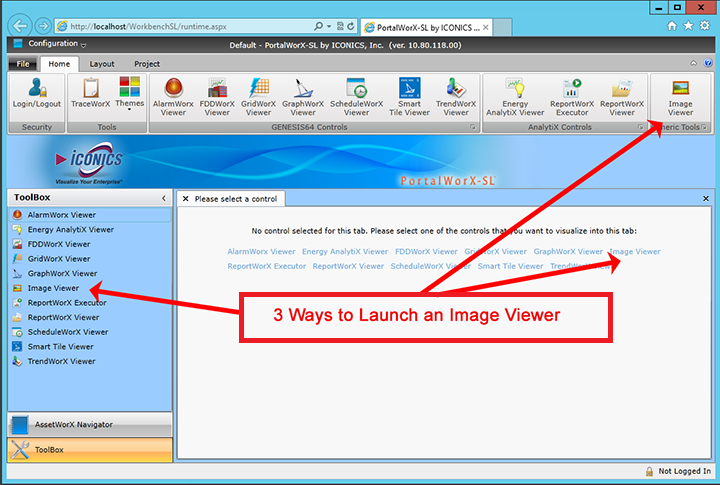The image size is (720, 485).
Task: Expand AnalytiX Controls group launcher
Action: coord(641,127)
